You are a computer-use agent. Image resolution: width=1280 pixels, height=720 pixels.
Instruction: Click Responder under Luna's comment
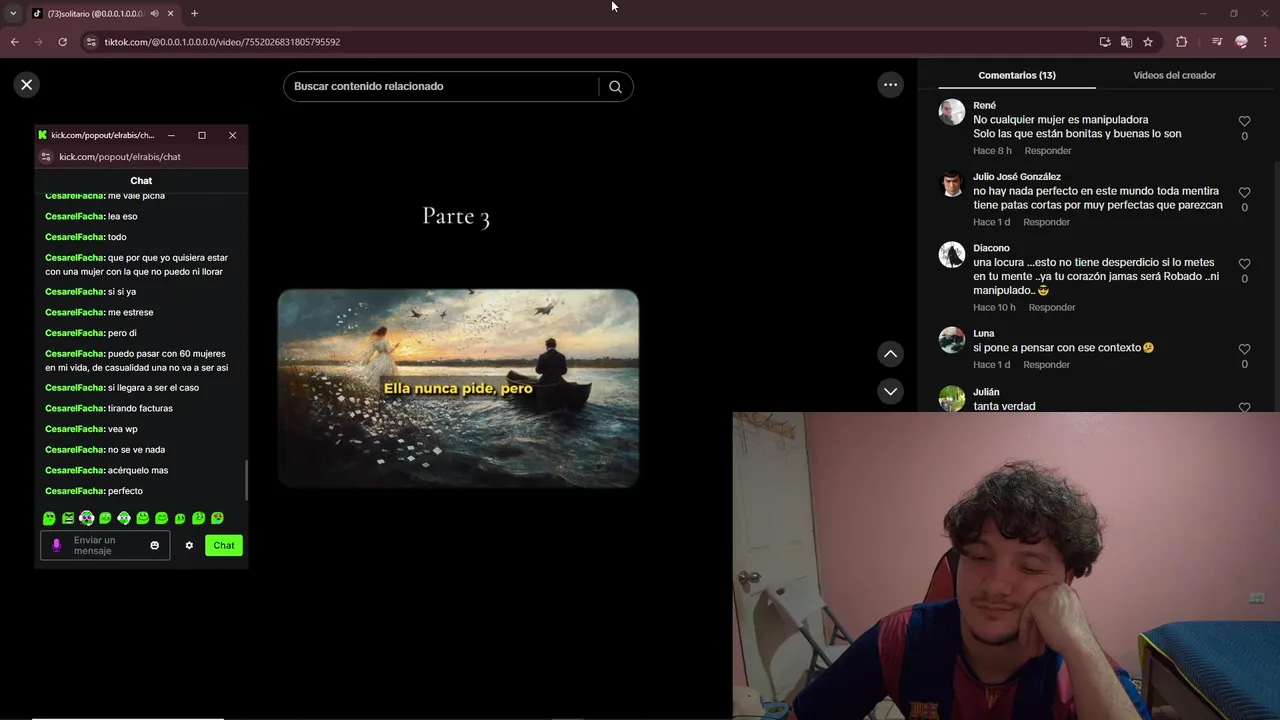point(1046,365)
